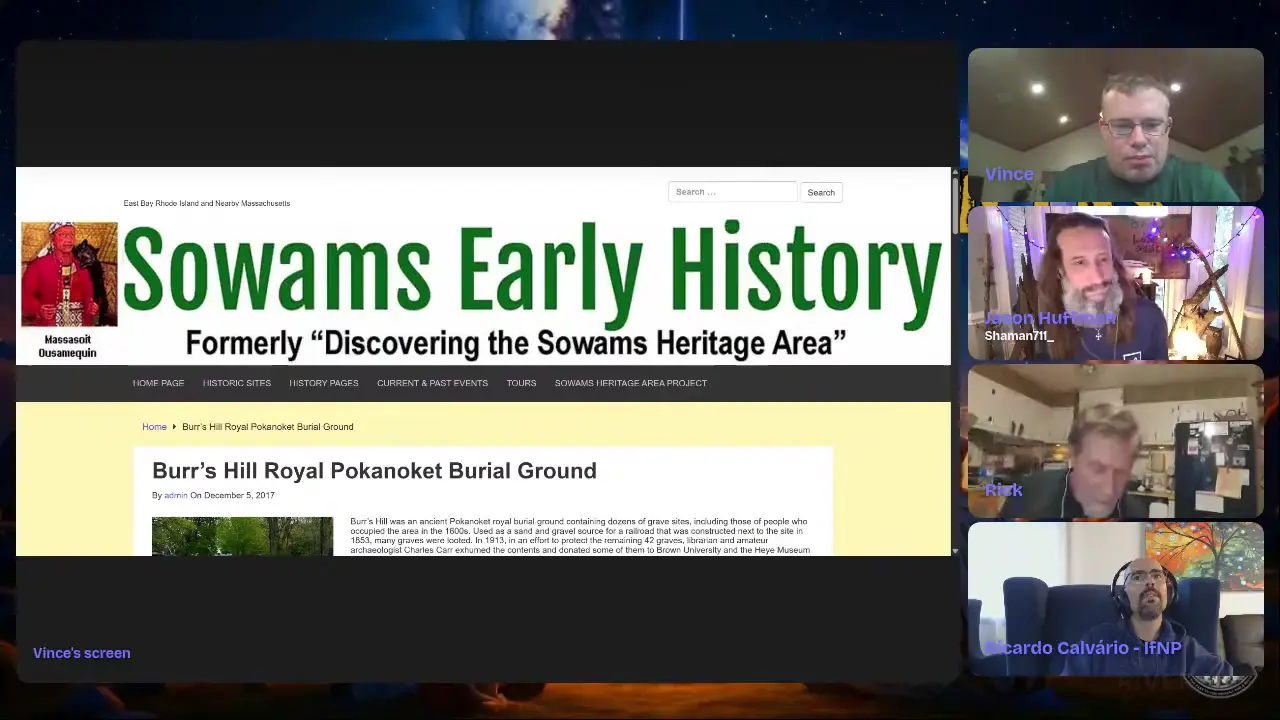The width and height of the screenshot is (1280, 720).
Task: Click the scroll up arrow of the shared page
Action: 955,173
